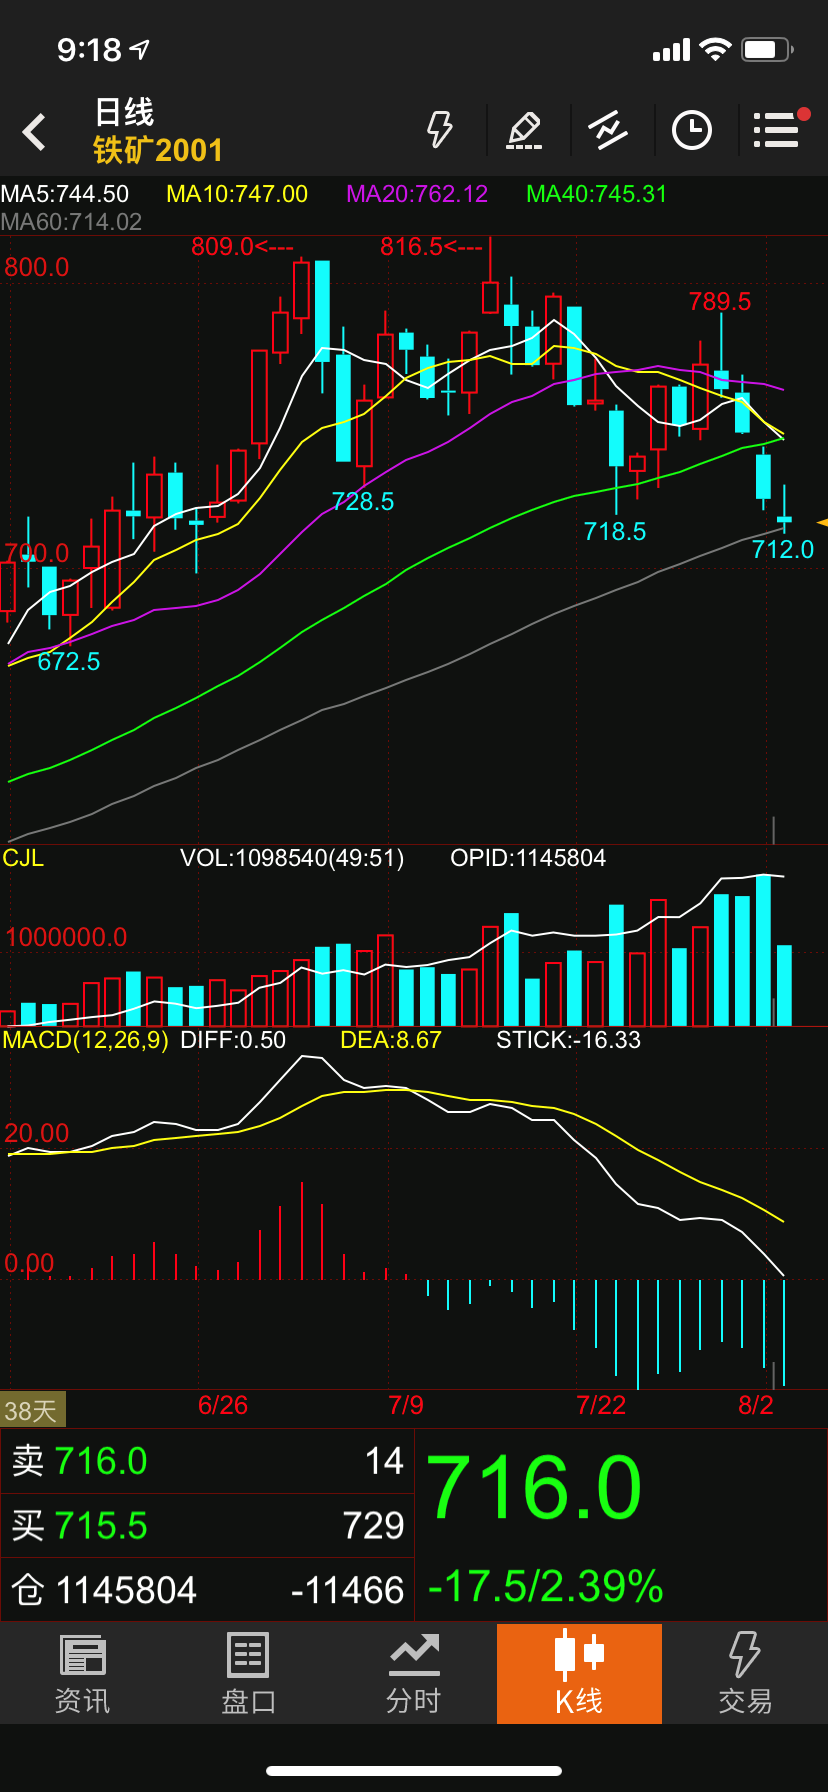The height and width of the screenshot is (1792, 828).
Task: Open the 资讯 news tab
Action: [82, 1674]
